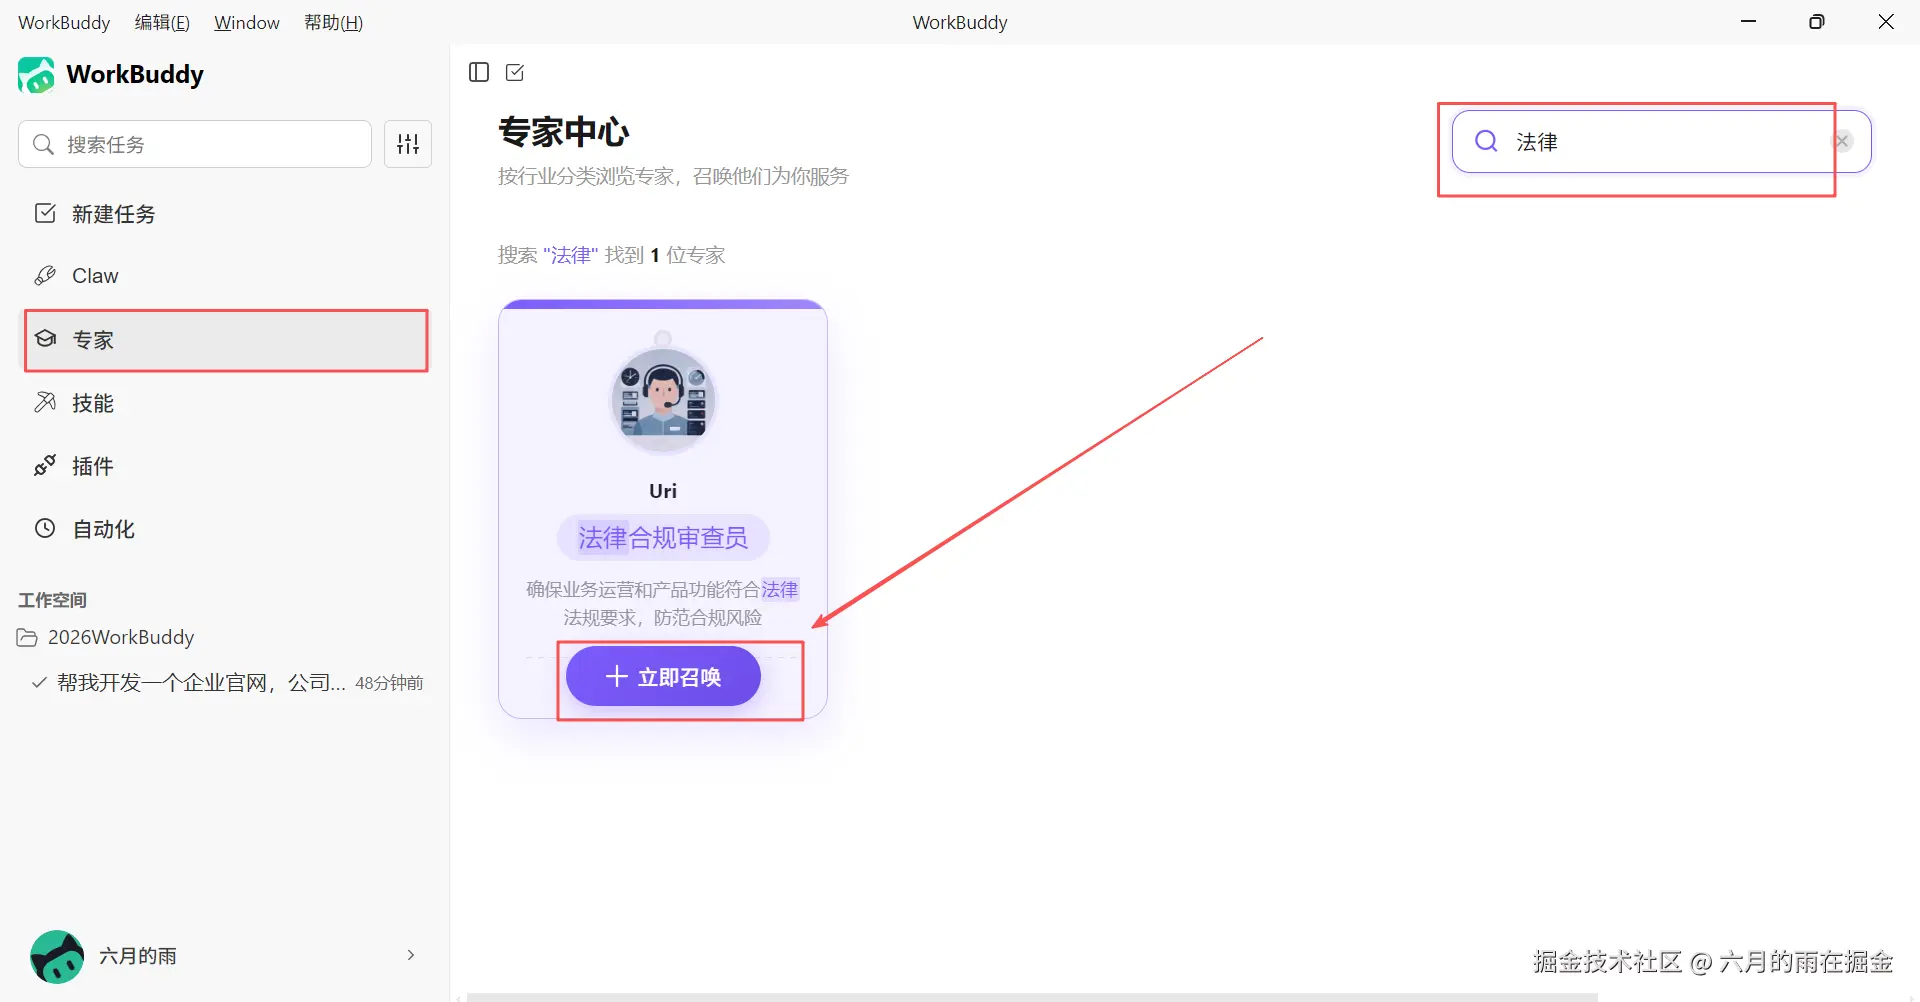The height and width of the screenshot is (1002, 1920).
Task: Focus the expert search field containing 法律
Action: (1661, 141)
